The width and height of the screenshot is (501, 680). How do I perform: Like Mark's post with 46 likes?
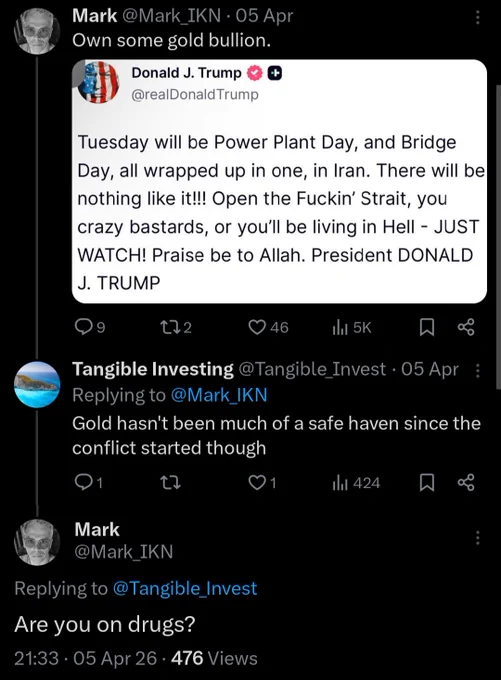[268, 327]
